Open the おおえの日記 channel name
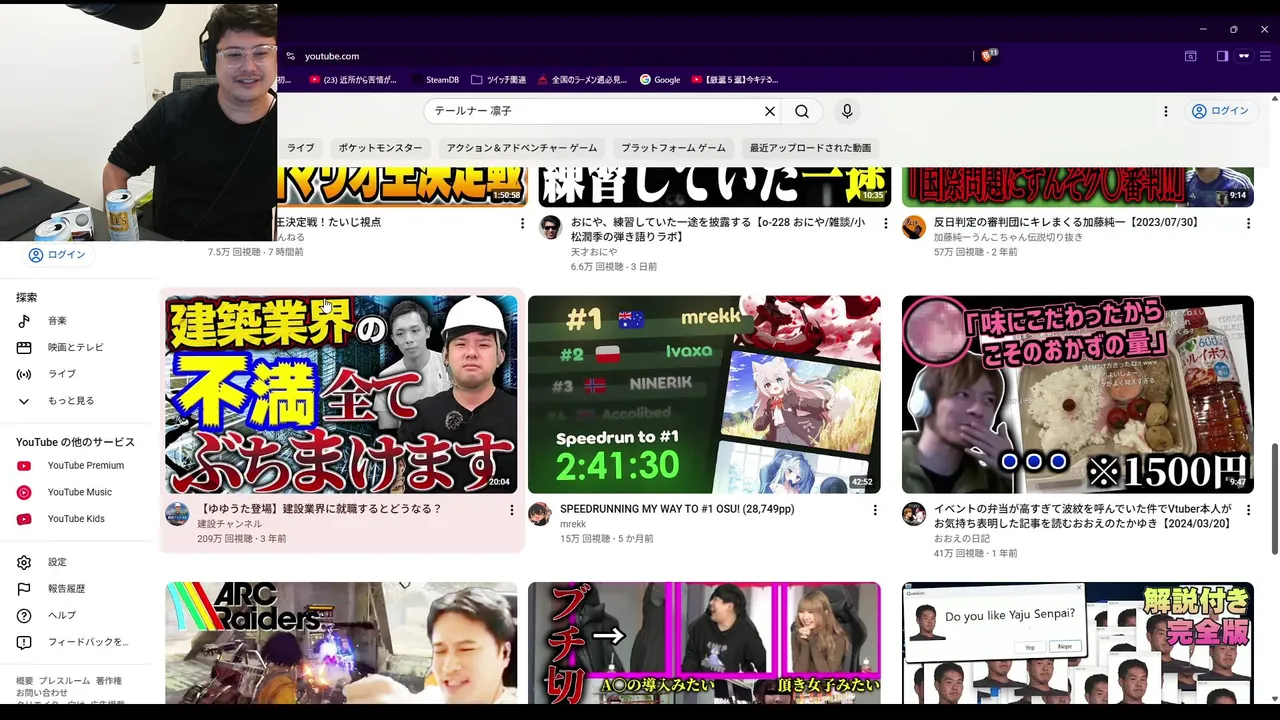Image resolution: width=1280 pixels, height=720 pixels. click(x=962, y=539)
